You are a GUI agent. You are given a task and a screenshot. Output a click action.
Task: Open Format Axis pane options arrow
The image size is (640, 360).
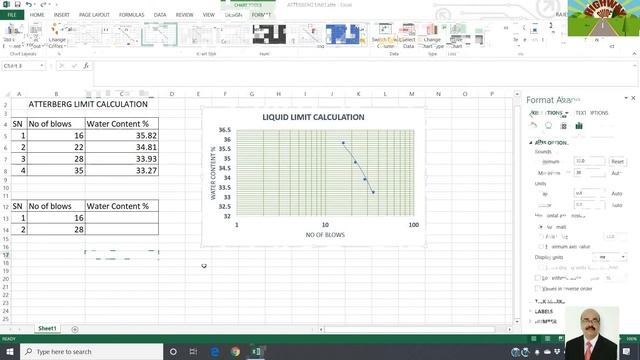pyautogui.click(x=626, y=98)
